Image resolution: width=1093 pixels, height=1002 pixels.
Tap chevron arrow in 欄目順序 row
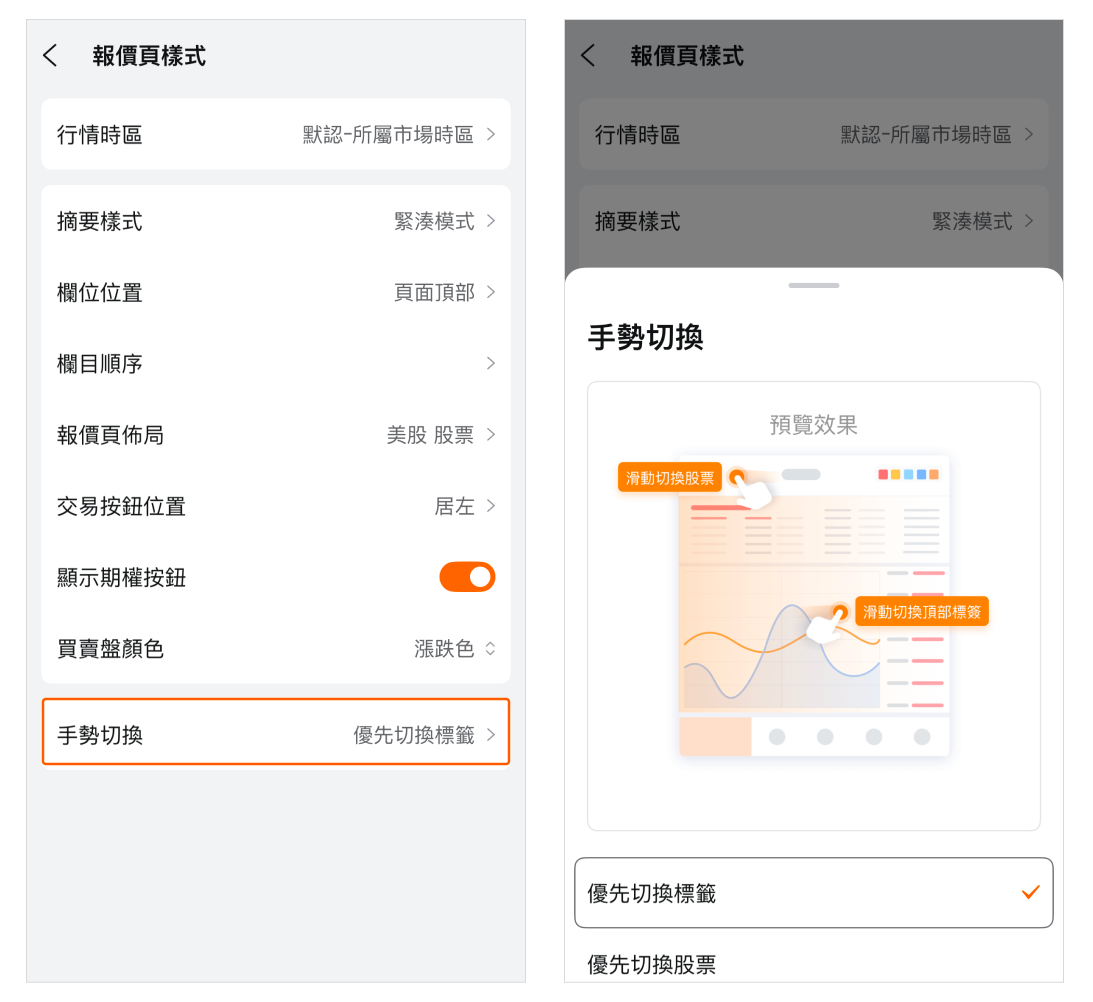pos(490,364)
